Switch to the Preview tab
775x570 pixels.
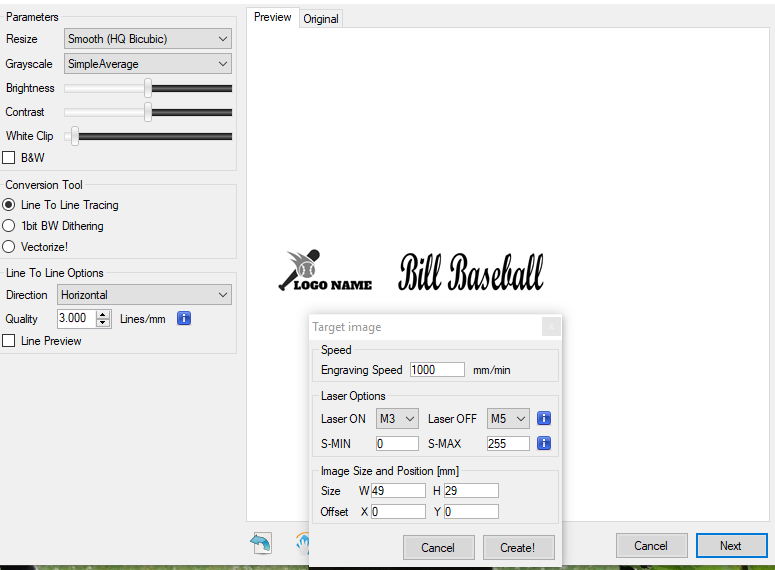272,17
